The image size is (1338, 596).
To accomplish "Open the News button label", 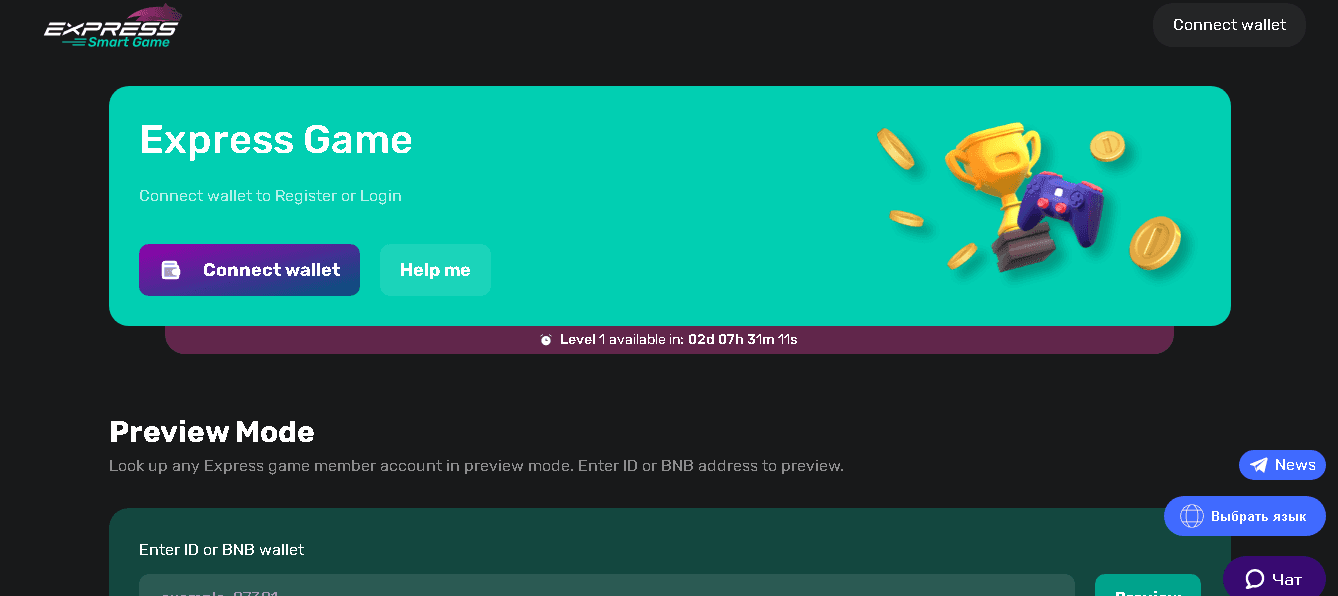I will [x=1295, y=465].
